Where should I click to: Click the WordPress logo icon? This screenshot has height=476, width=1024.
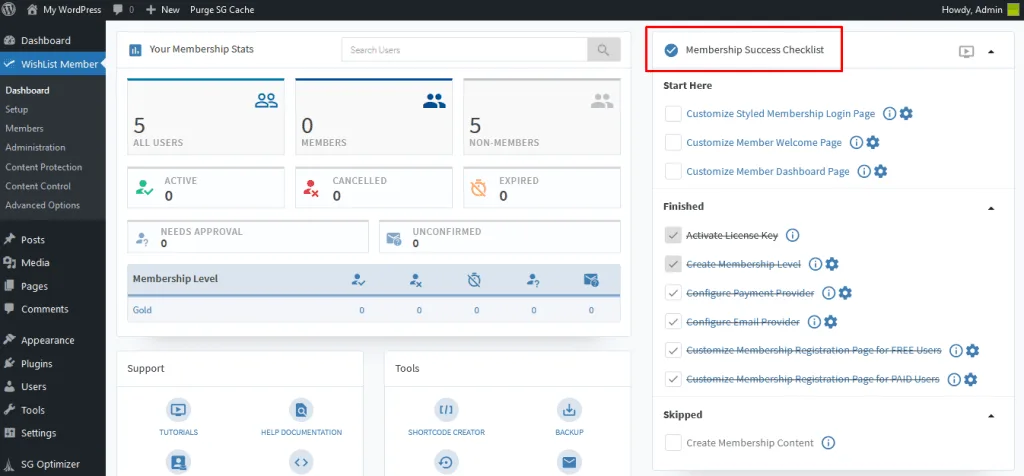coord(9,10)
